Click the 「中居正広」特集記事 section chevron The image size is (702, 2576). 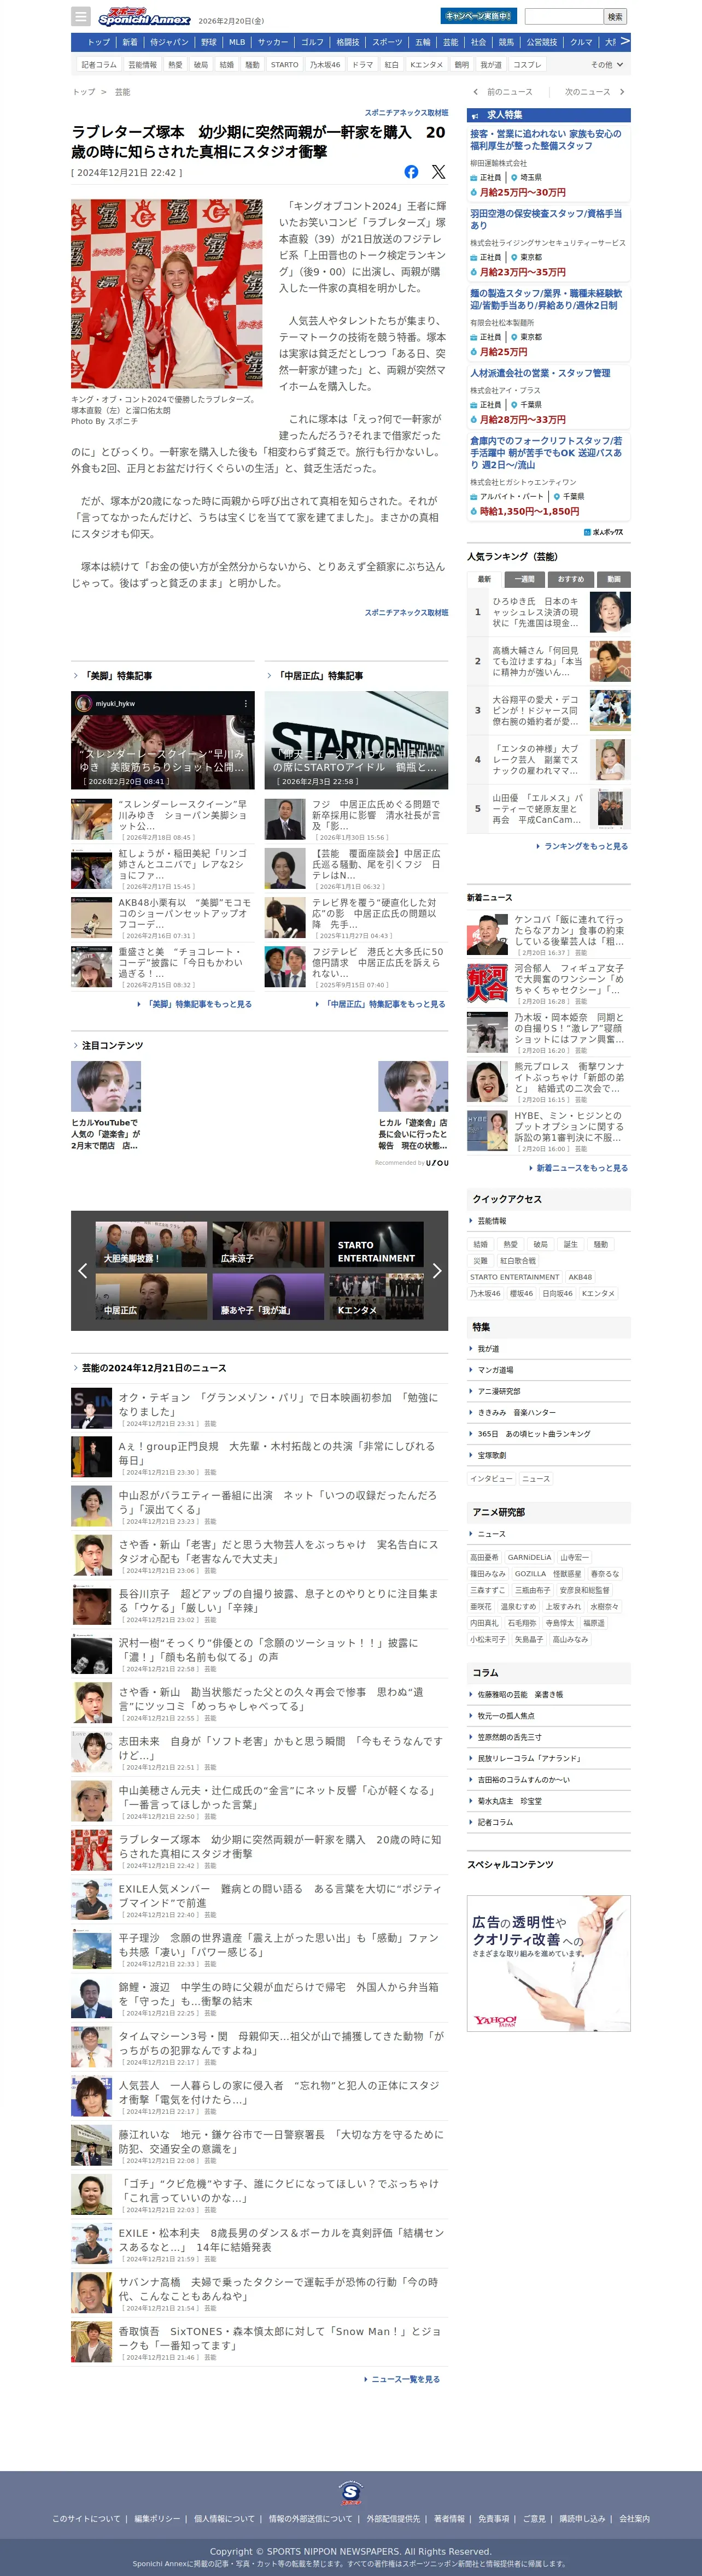(269, 675)
